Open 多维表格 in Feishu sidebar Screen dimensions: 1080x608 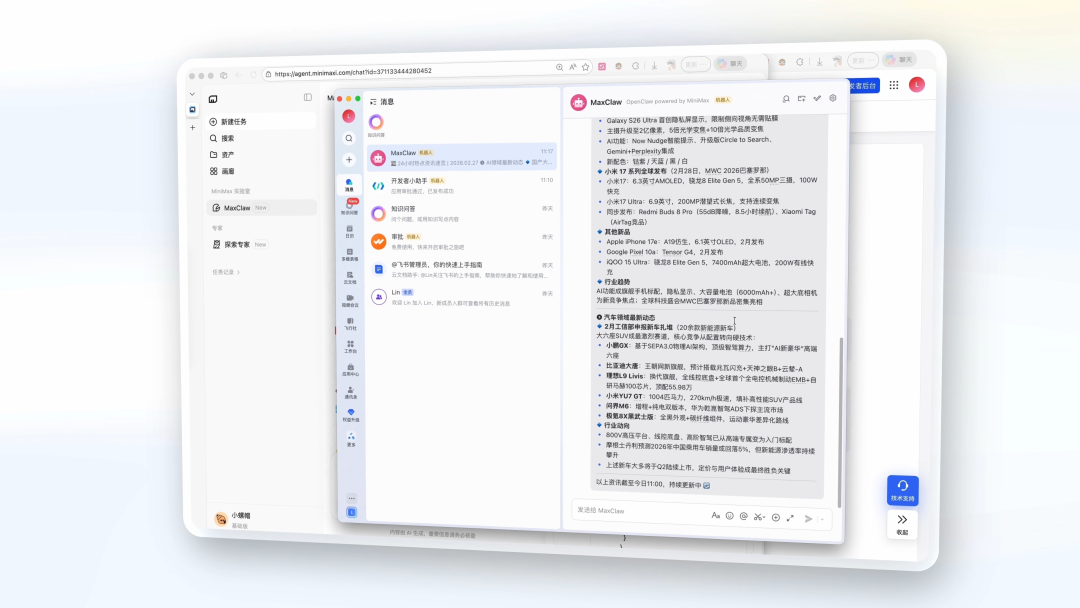350,255
